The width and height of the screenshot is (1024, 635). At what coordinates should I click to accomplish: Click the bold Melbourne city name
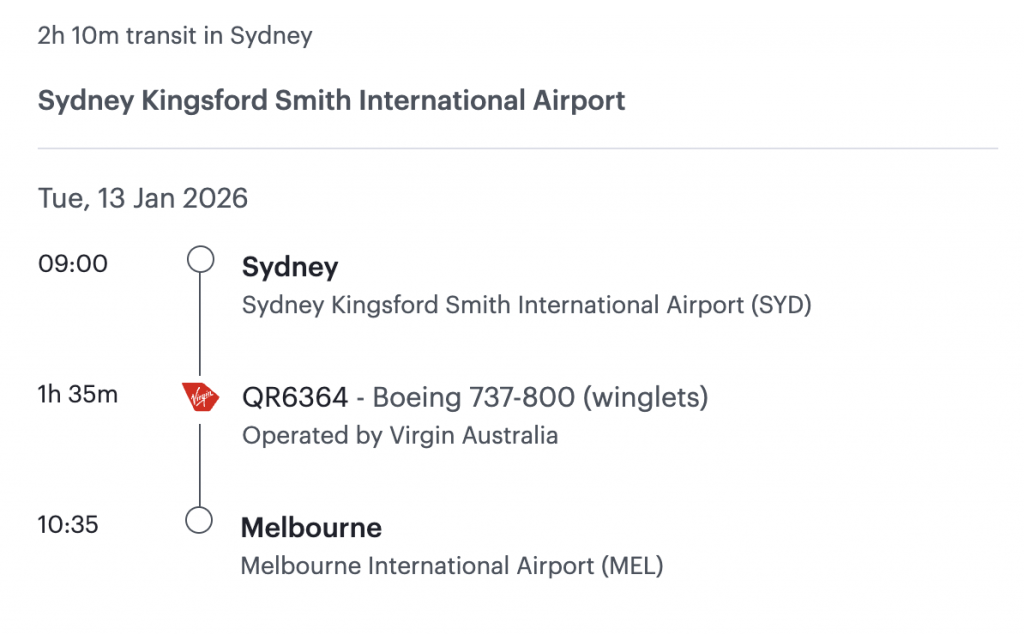click(x=311, y=528)
